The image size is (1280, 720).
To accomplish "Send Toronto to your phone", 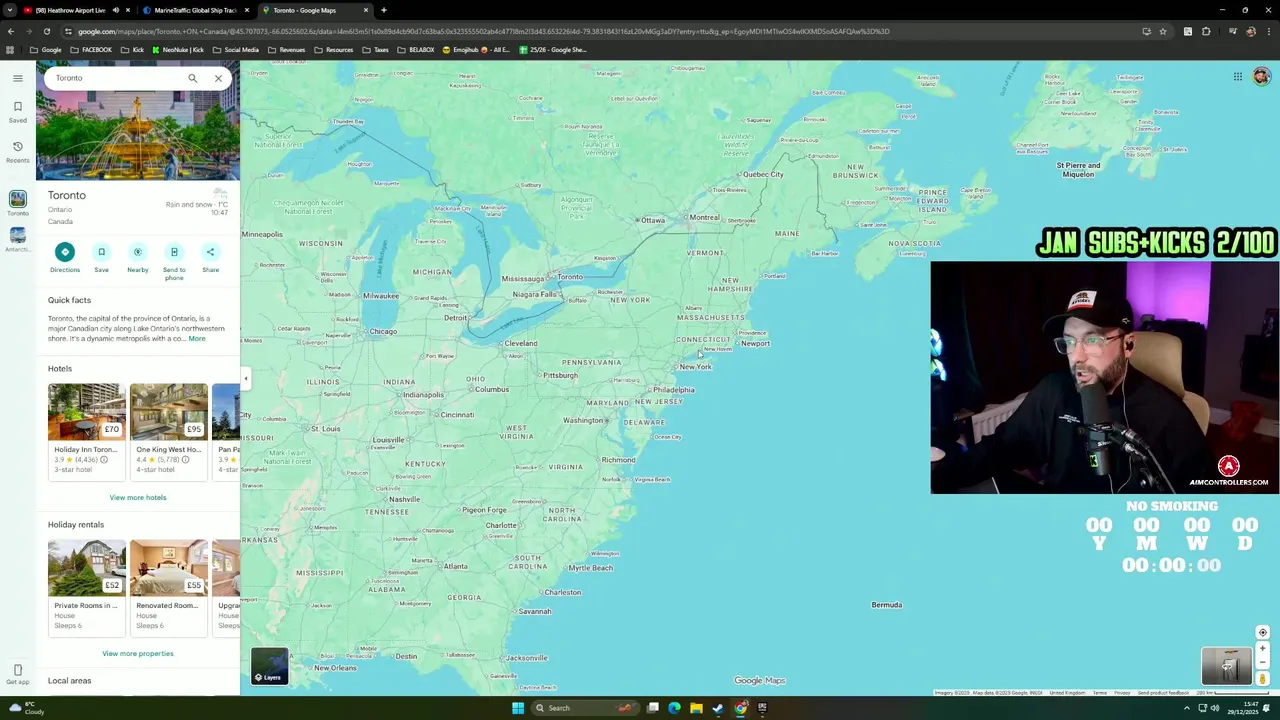I will tap(174, 261).
